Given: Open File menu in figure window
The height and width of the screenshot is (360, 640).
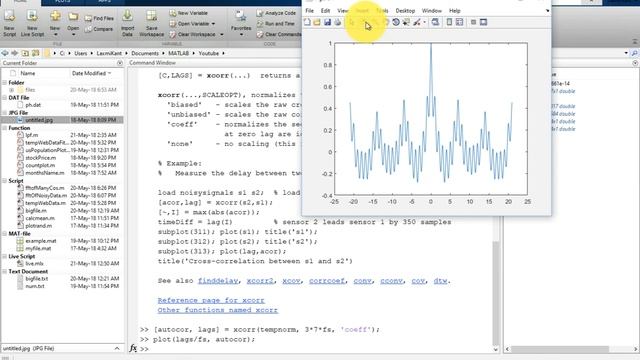Looking at the screenshot, I should pos(310,11).
